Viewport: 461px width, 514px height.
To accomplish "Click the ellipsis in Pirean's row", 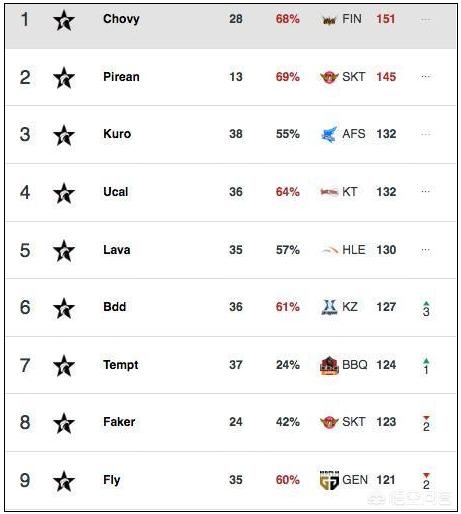I will (425, 77).
